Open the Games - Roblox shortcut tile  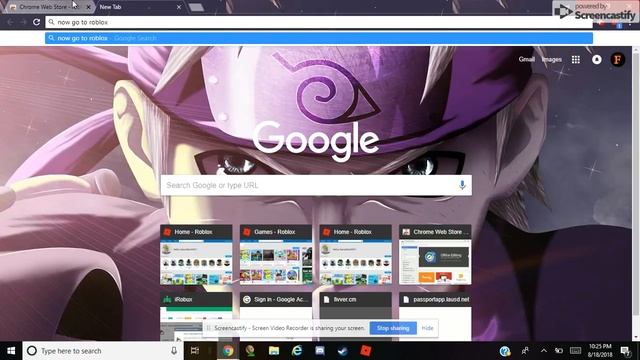[276, 254]
